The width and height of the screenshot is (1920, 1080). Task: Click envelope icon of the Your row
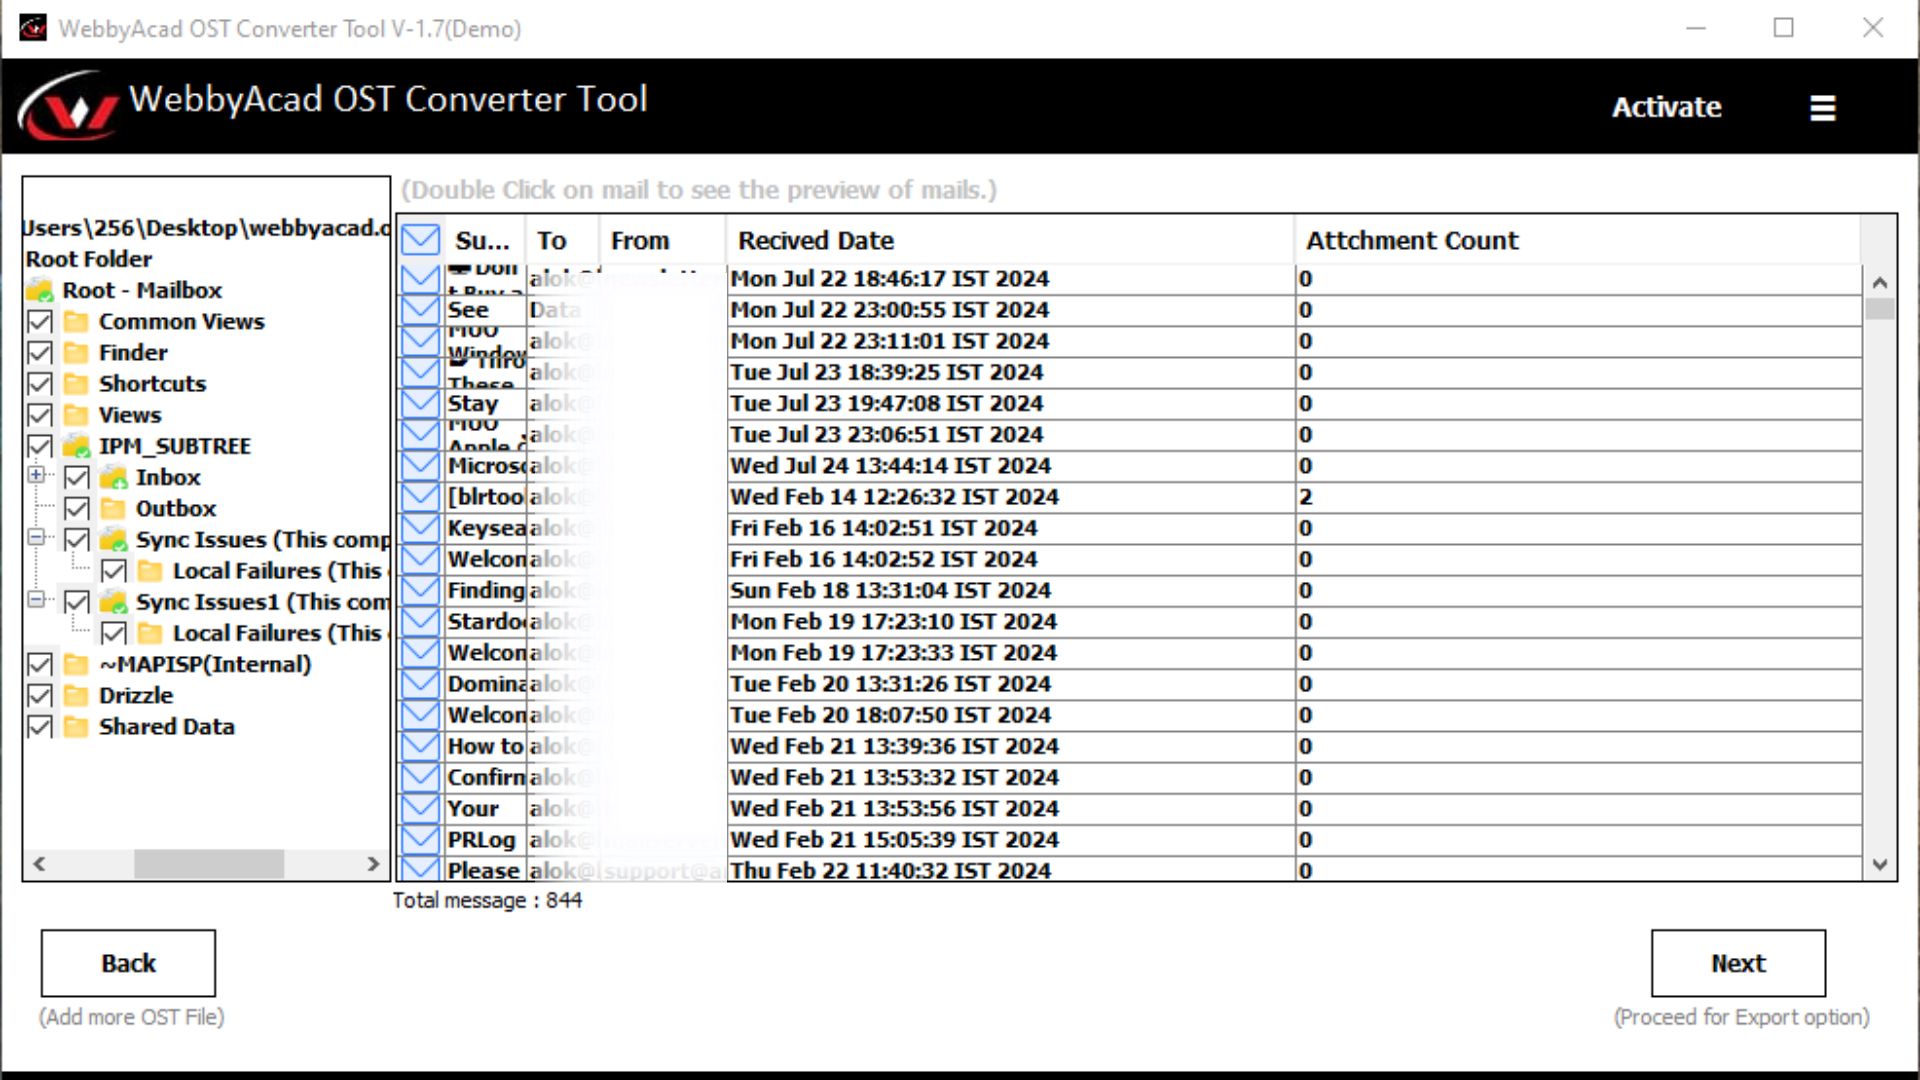click(420, 808)
